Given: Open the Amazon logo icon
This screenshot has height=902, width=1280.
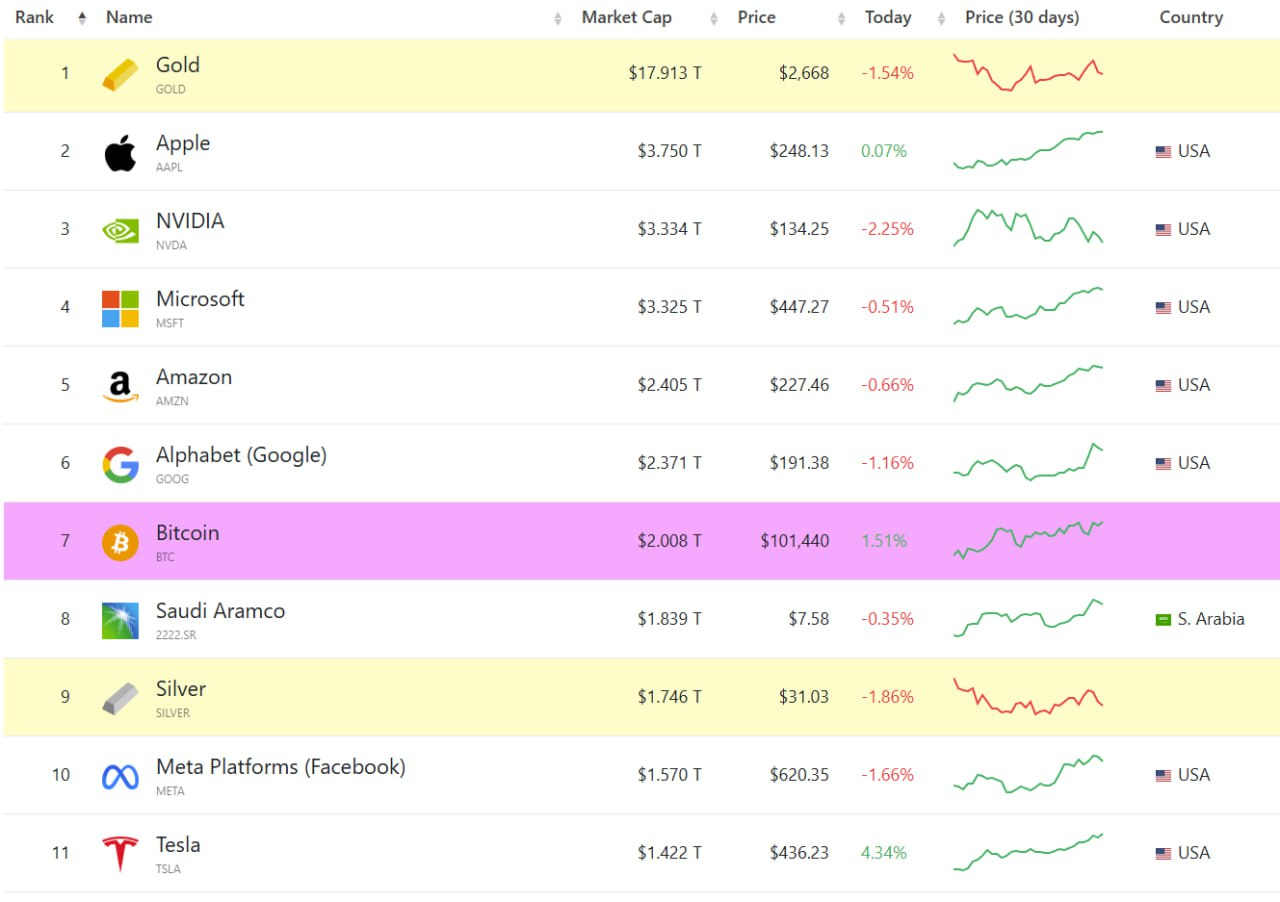Looking at the screenshot, I should point(120,387).
